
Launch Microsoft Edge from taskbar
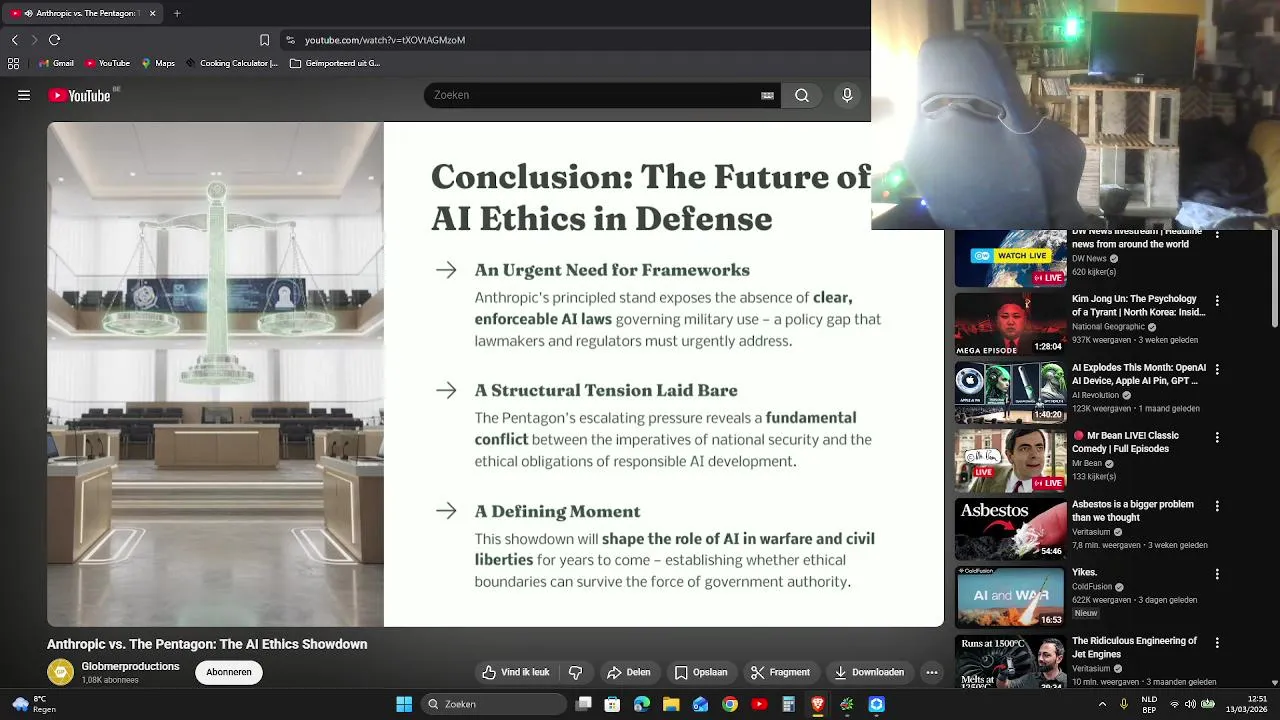pyautogui.click(x=642, y=704)
